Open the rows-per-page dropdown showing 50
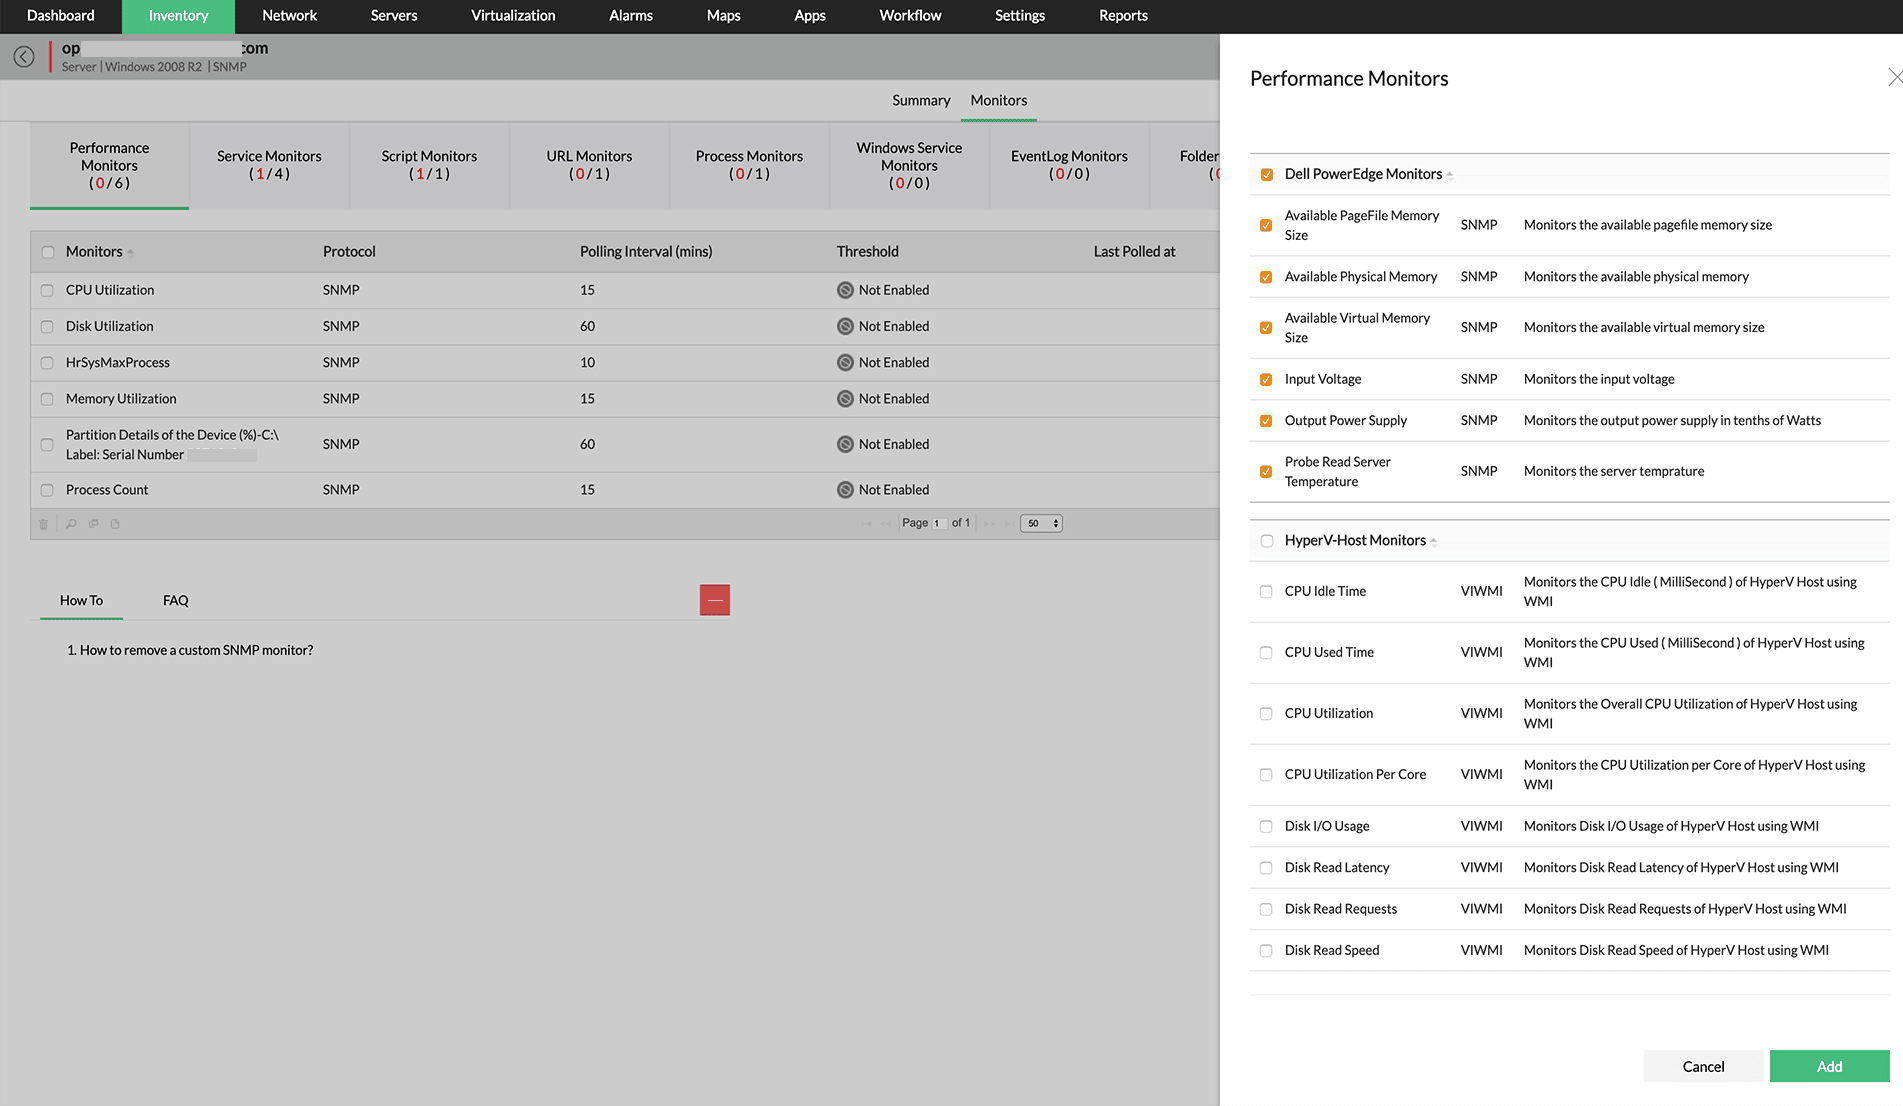Viewport: 1903px width, 1106px height. (1040, 523)
